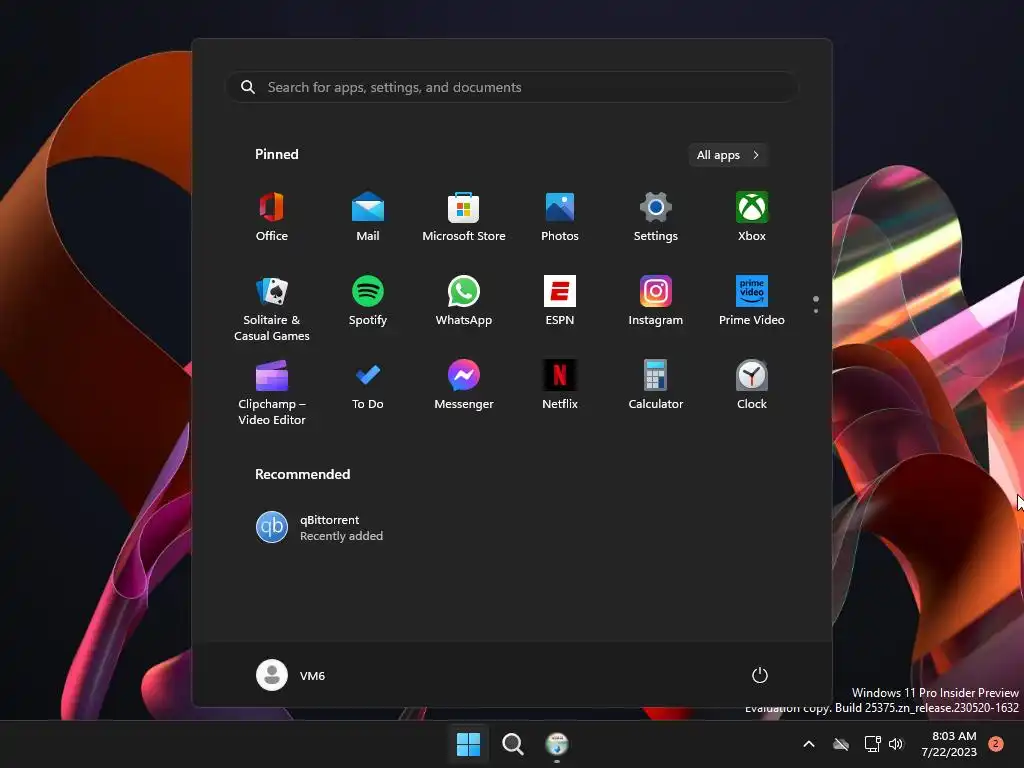Click the Start menu search field
This screenshot has width=1024, height=768.
pos(511,87)
